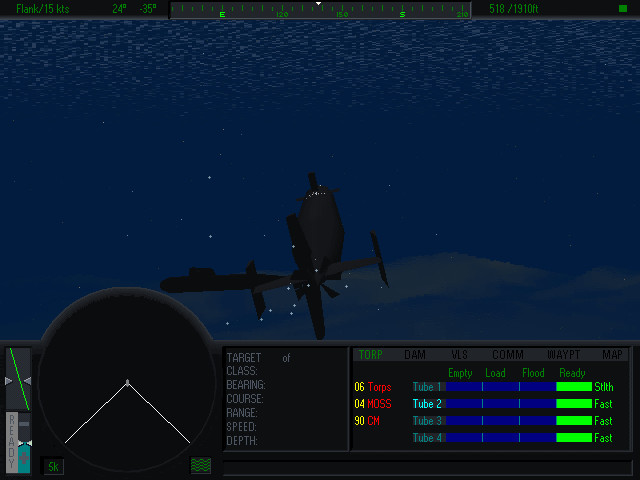Toggle the 5k sonar range button
The width and height of the screenshot is (640, 480).
[x=53, y=467]
